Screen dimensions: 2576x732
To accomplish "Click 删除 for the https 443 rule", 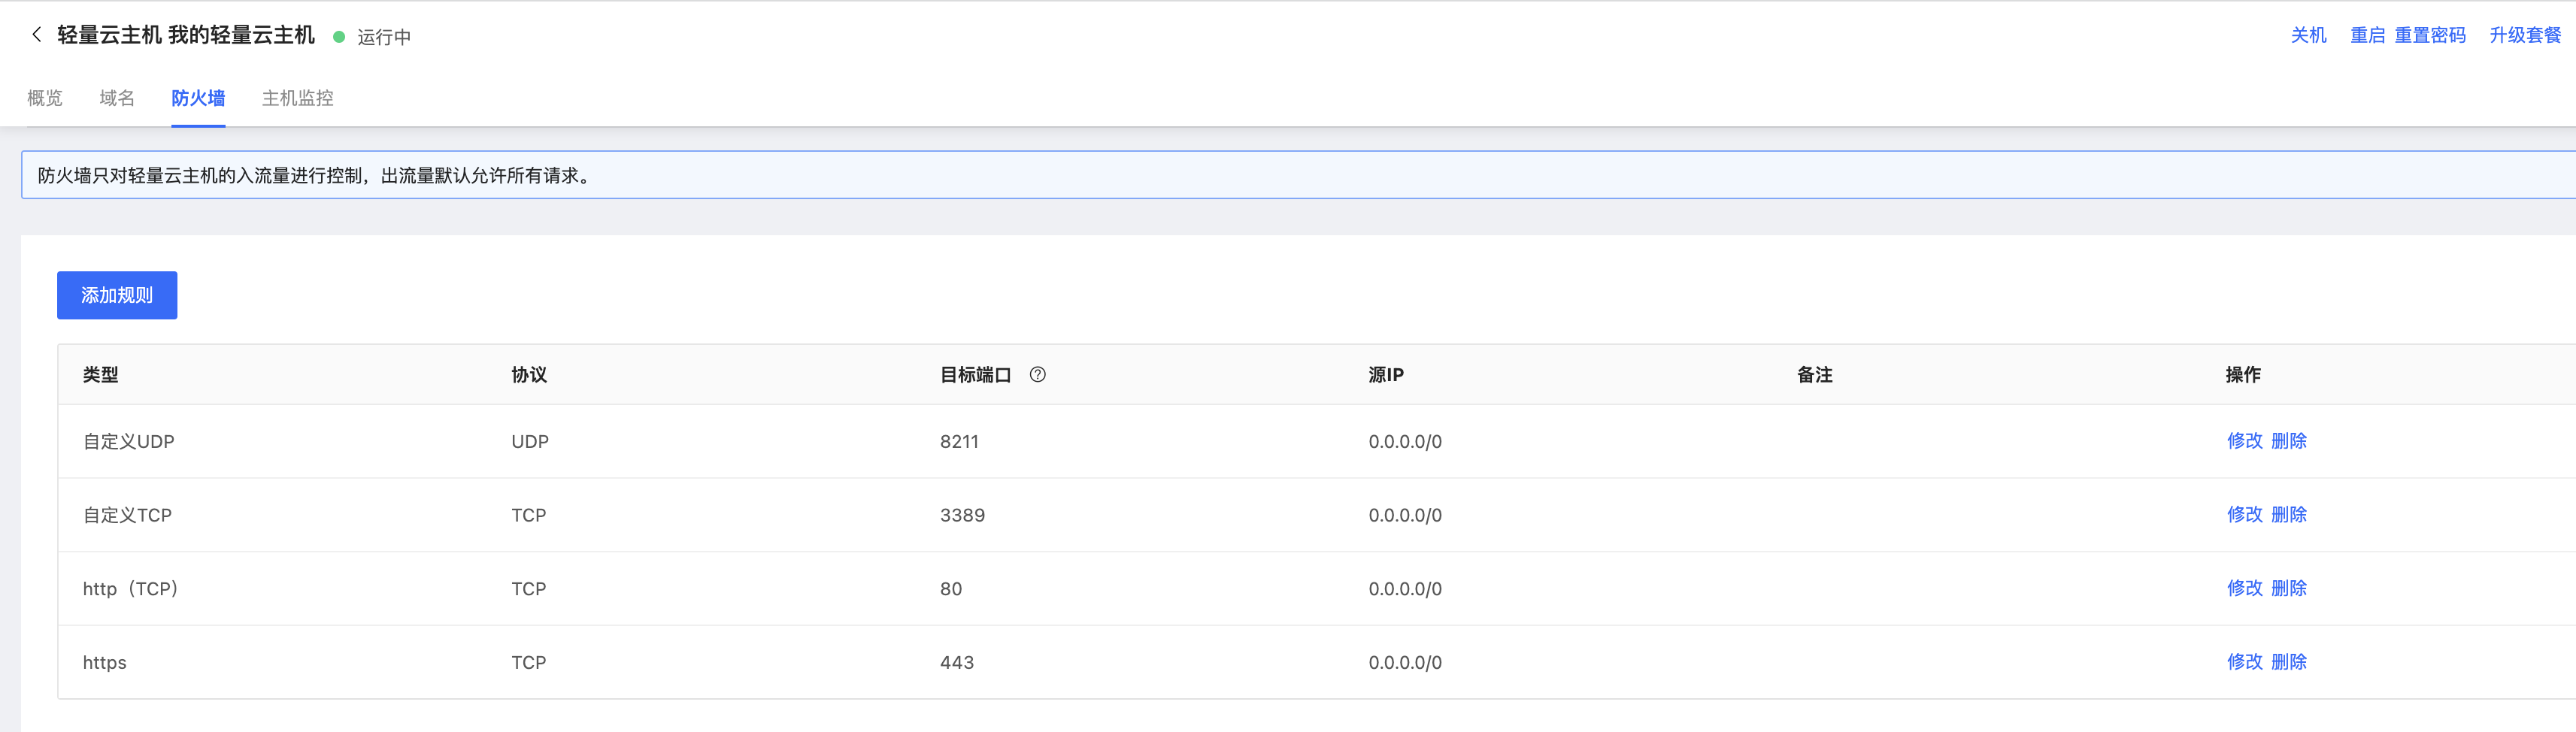I will point(2289,661).
